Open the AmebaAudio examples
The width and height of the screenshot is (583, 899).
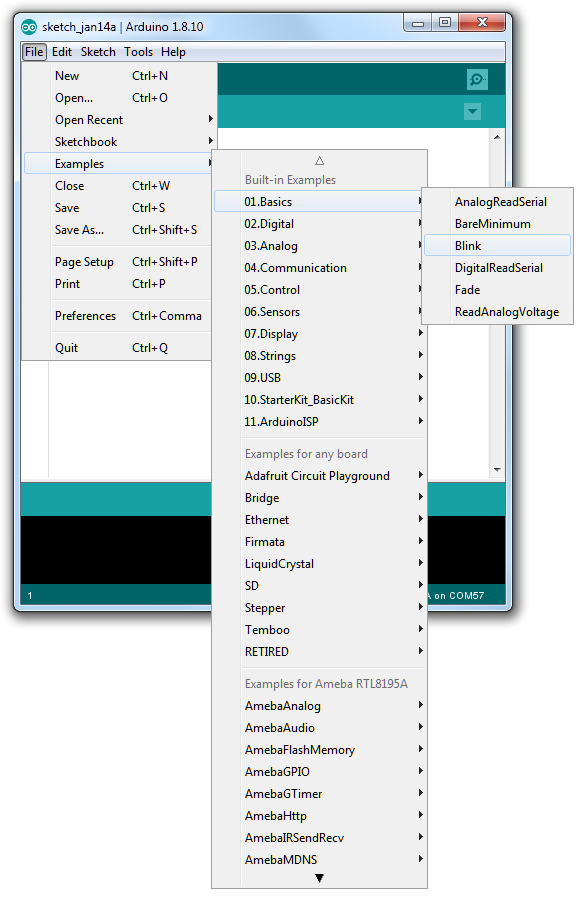point(319,728)
